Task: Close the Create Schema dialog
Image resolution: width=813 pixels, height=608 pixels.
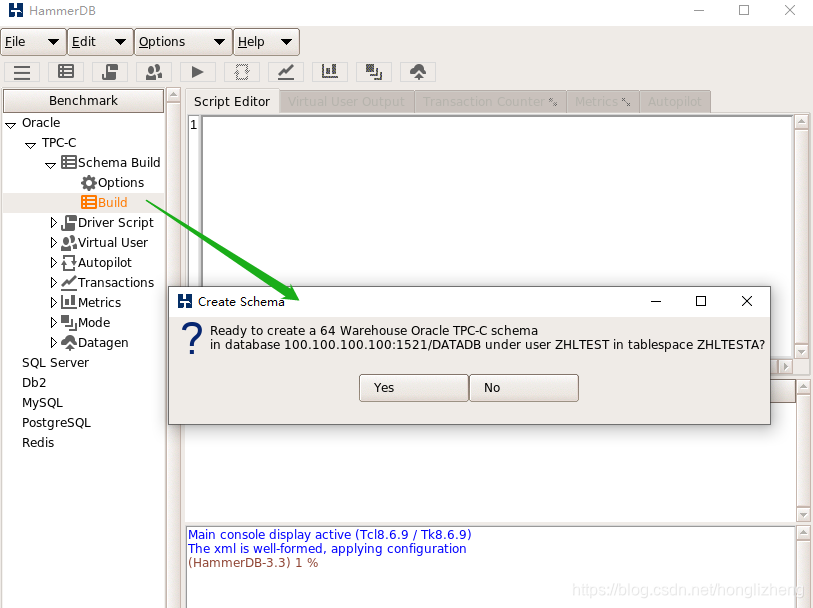Action: coord(747,301)
